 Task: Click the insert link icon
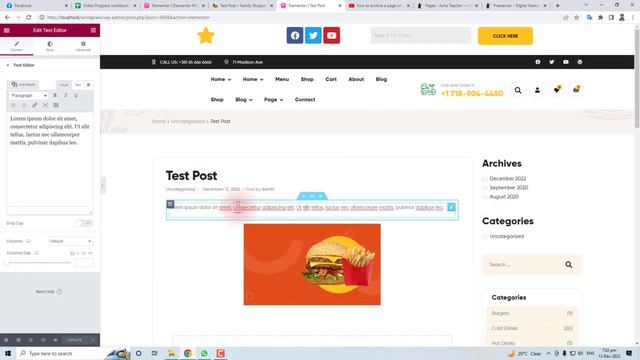[35, 105]
